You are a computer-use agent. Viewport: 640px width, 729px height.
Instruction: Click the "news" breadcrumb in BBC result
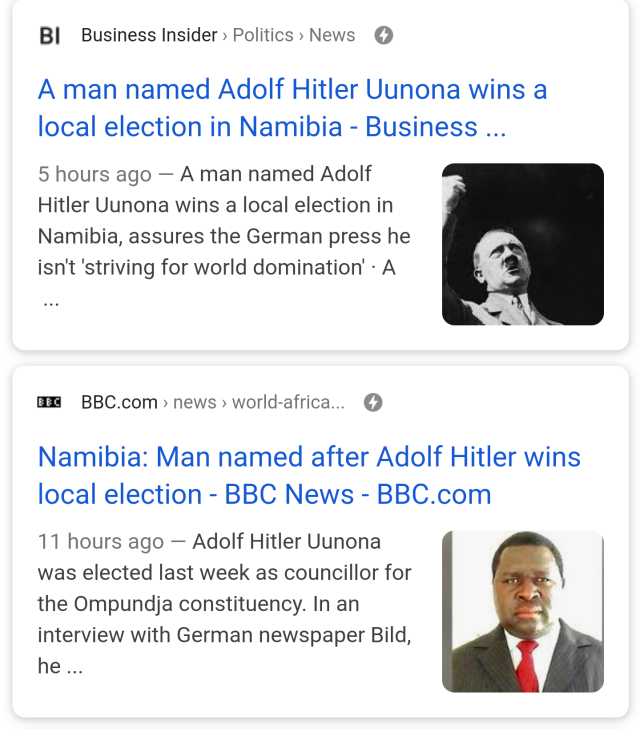pos(195,402)
